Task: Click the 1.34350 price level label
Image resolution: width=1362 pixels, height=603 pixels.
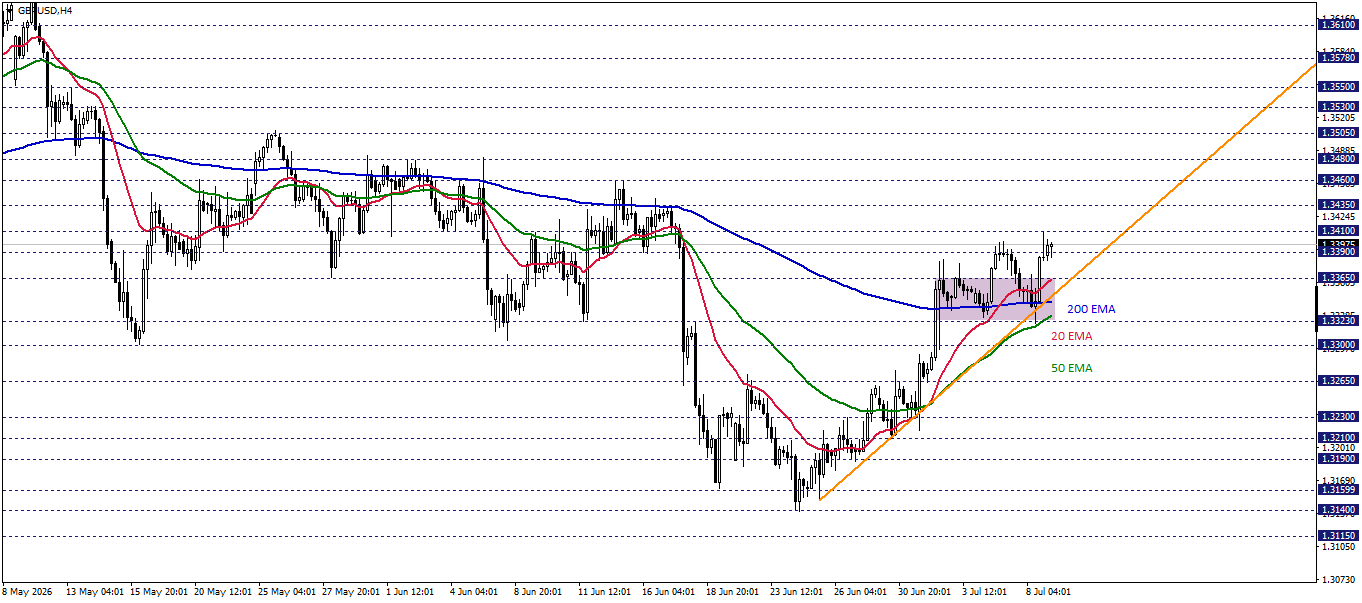Action: [1338, 205]
